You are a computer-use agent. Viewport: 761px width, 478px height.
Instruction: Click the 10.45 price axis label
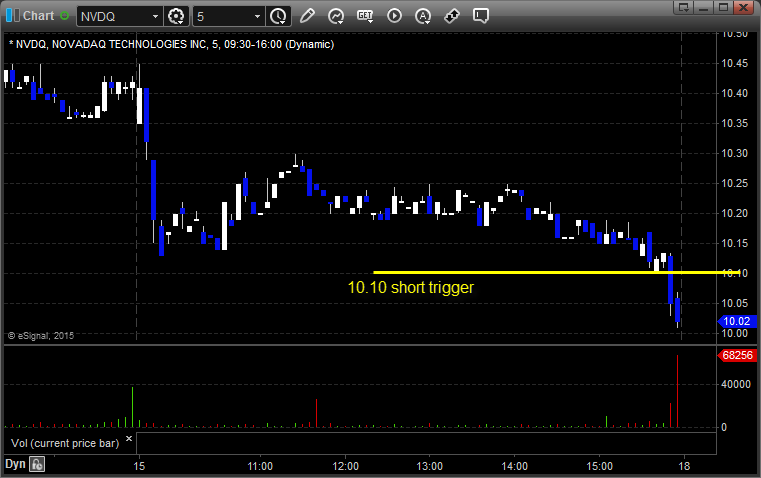[735, 63]
